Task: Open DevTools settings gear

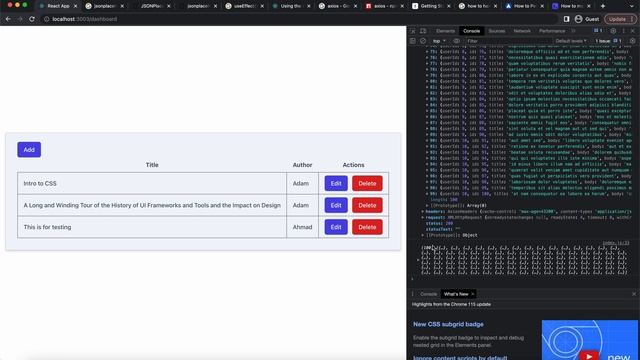Action: click(x=613, y=31)
